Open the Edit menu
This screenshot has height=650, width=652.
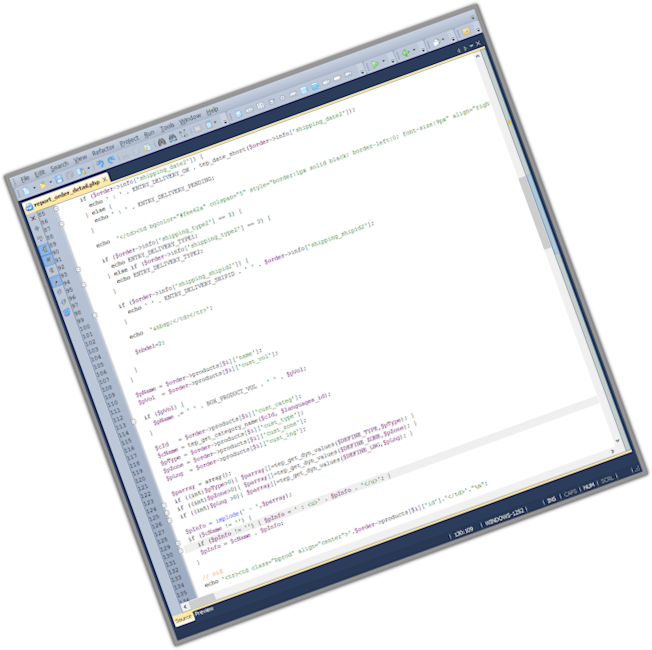tap(40, 173)
